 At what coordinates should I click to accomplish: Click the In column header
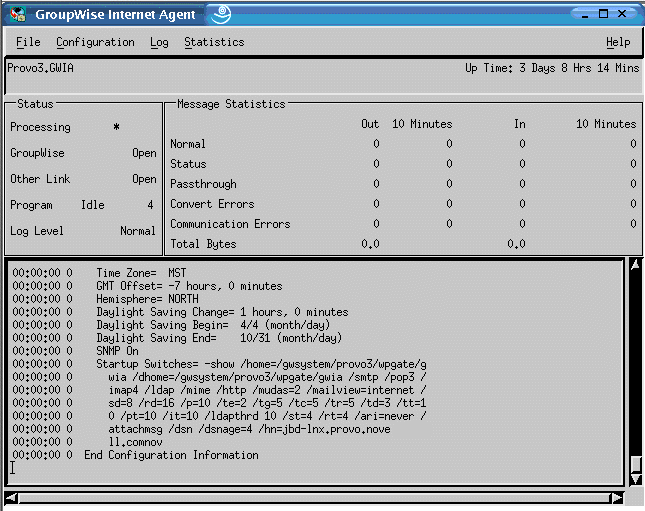click(520, 124)
